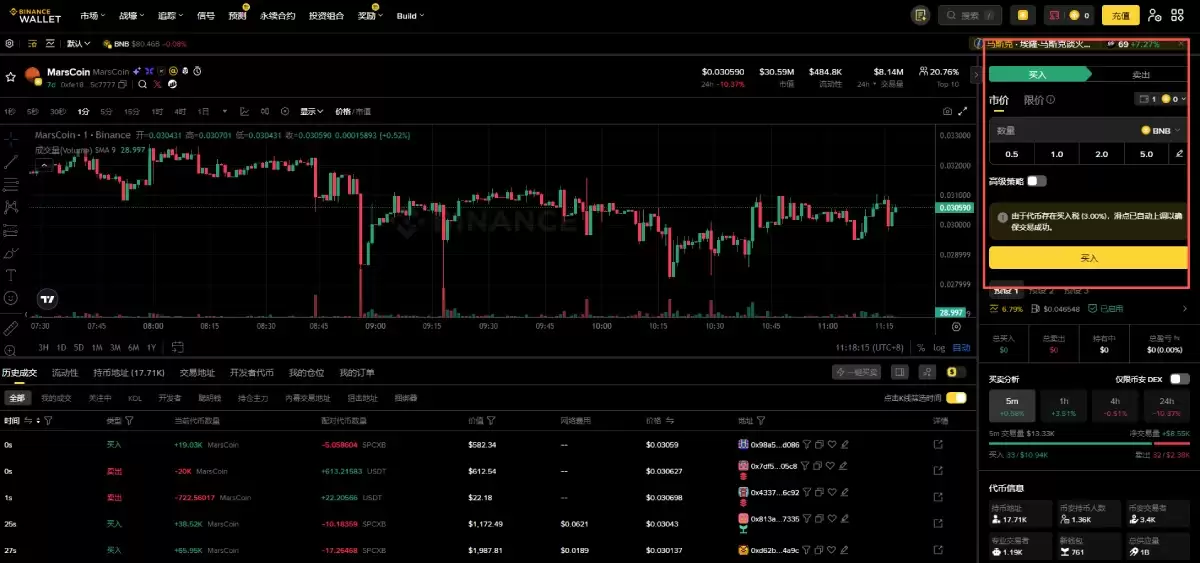The image size is (1200, 563).
Task: Expand the Build dropdown menu
Action: pyautogui.click(x=410, y=16)
